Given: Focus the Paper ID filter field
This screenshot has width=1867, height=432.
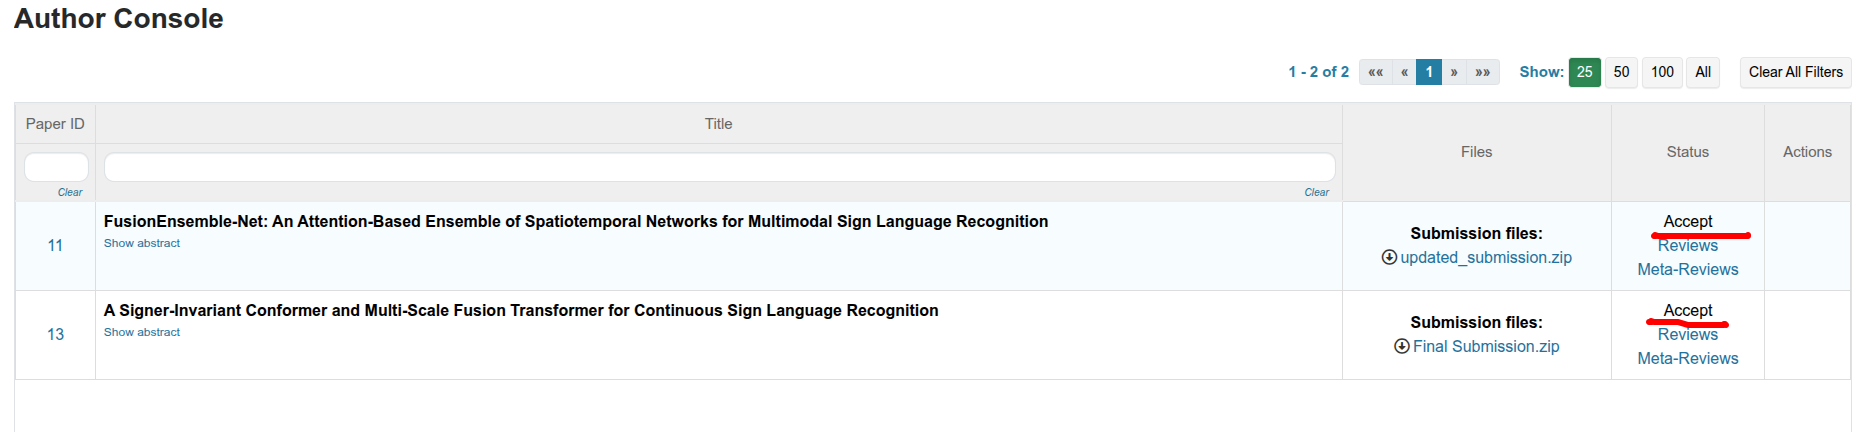Looking at the screenshot, I should pyautogui.click(x=56, y=167).
